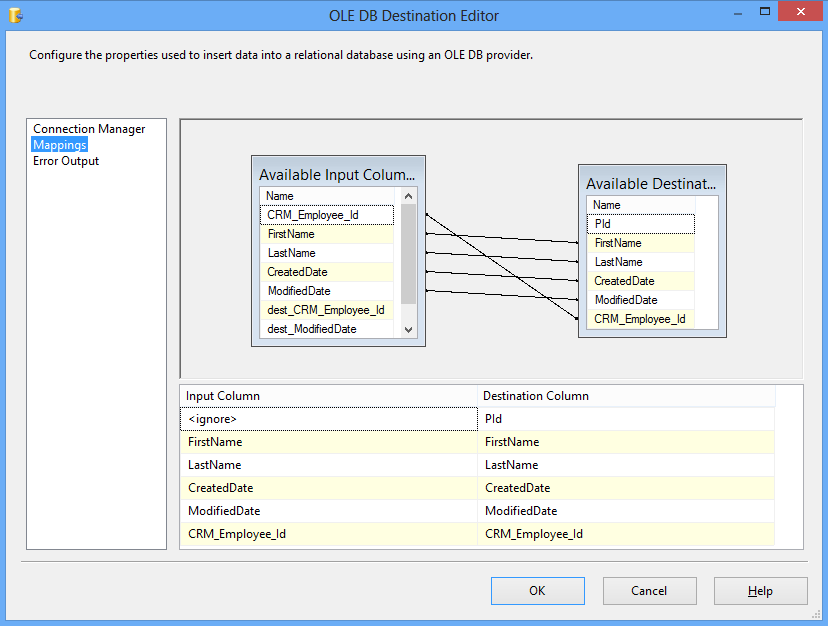
Task: Click FirstName destination column cell in grid
Action: [626, 442]
